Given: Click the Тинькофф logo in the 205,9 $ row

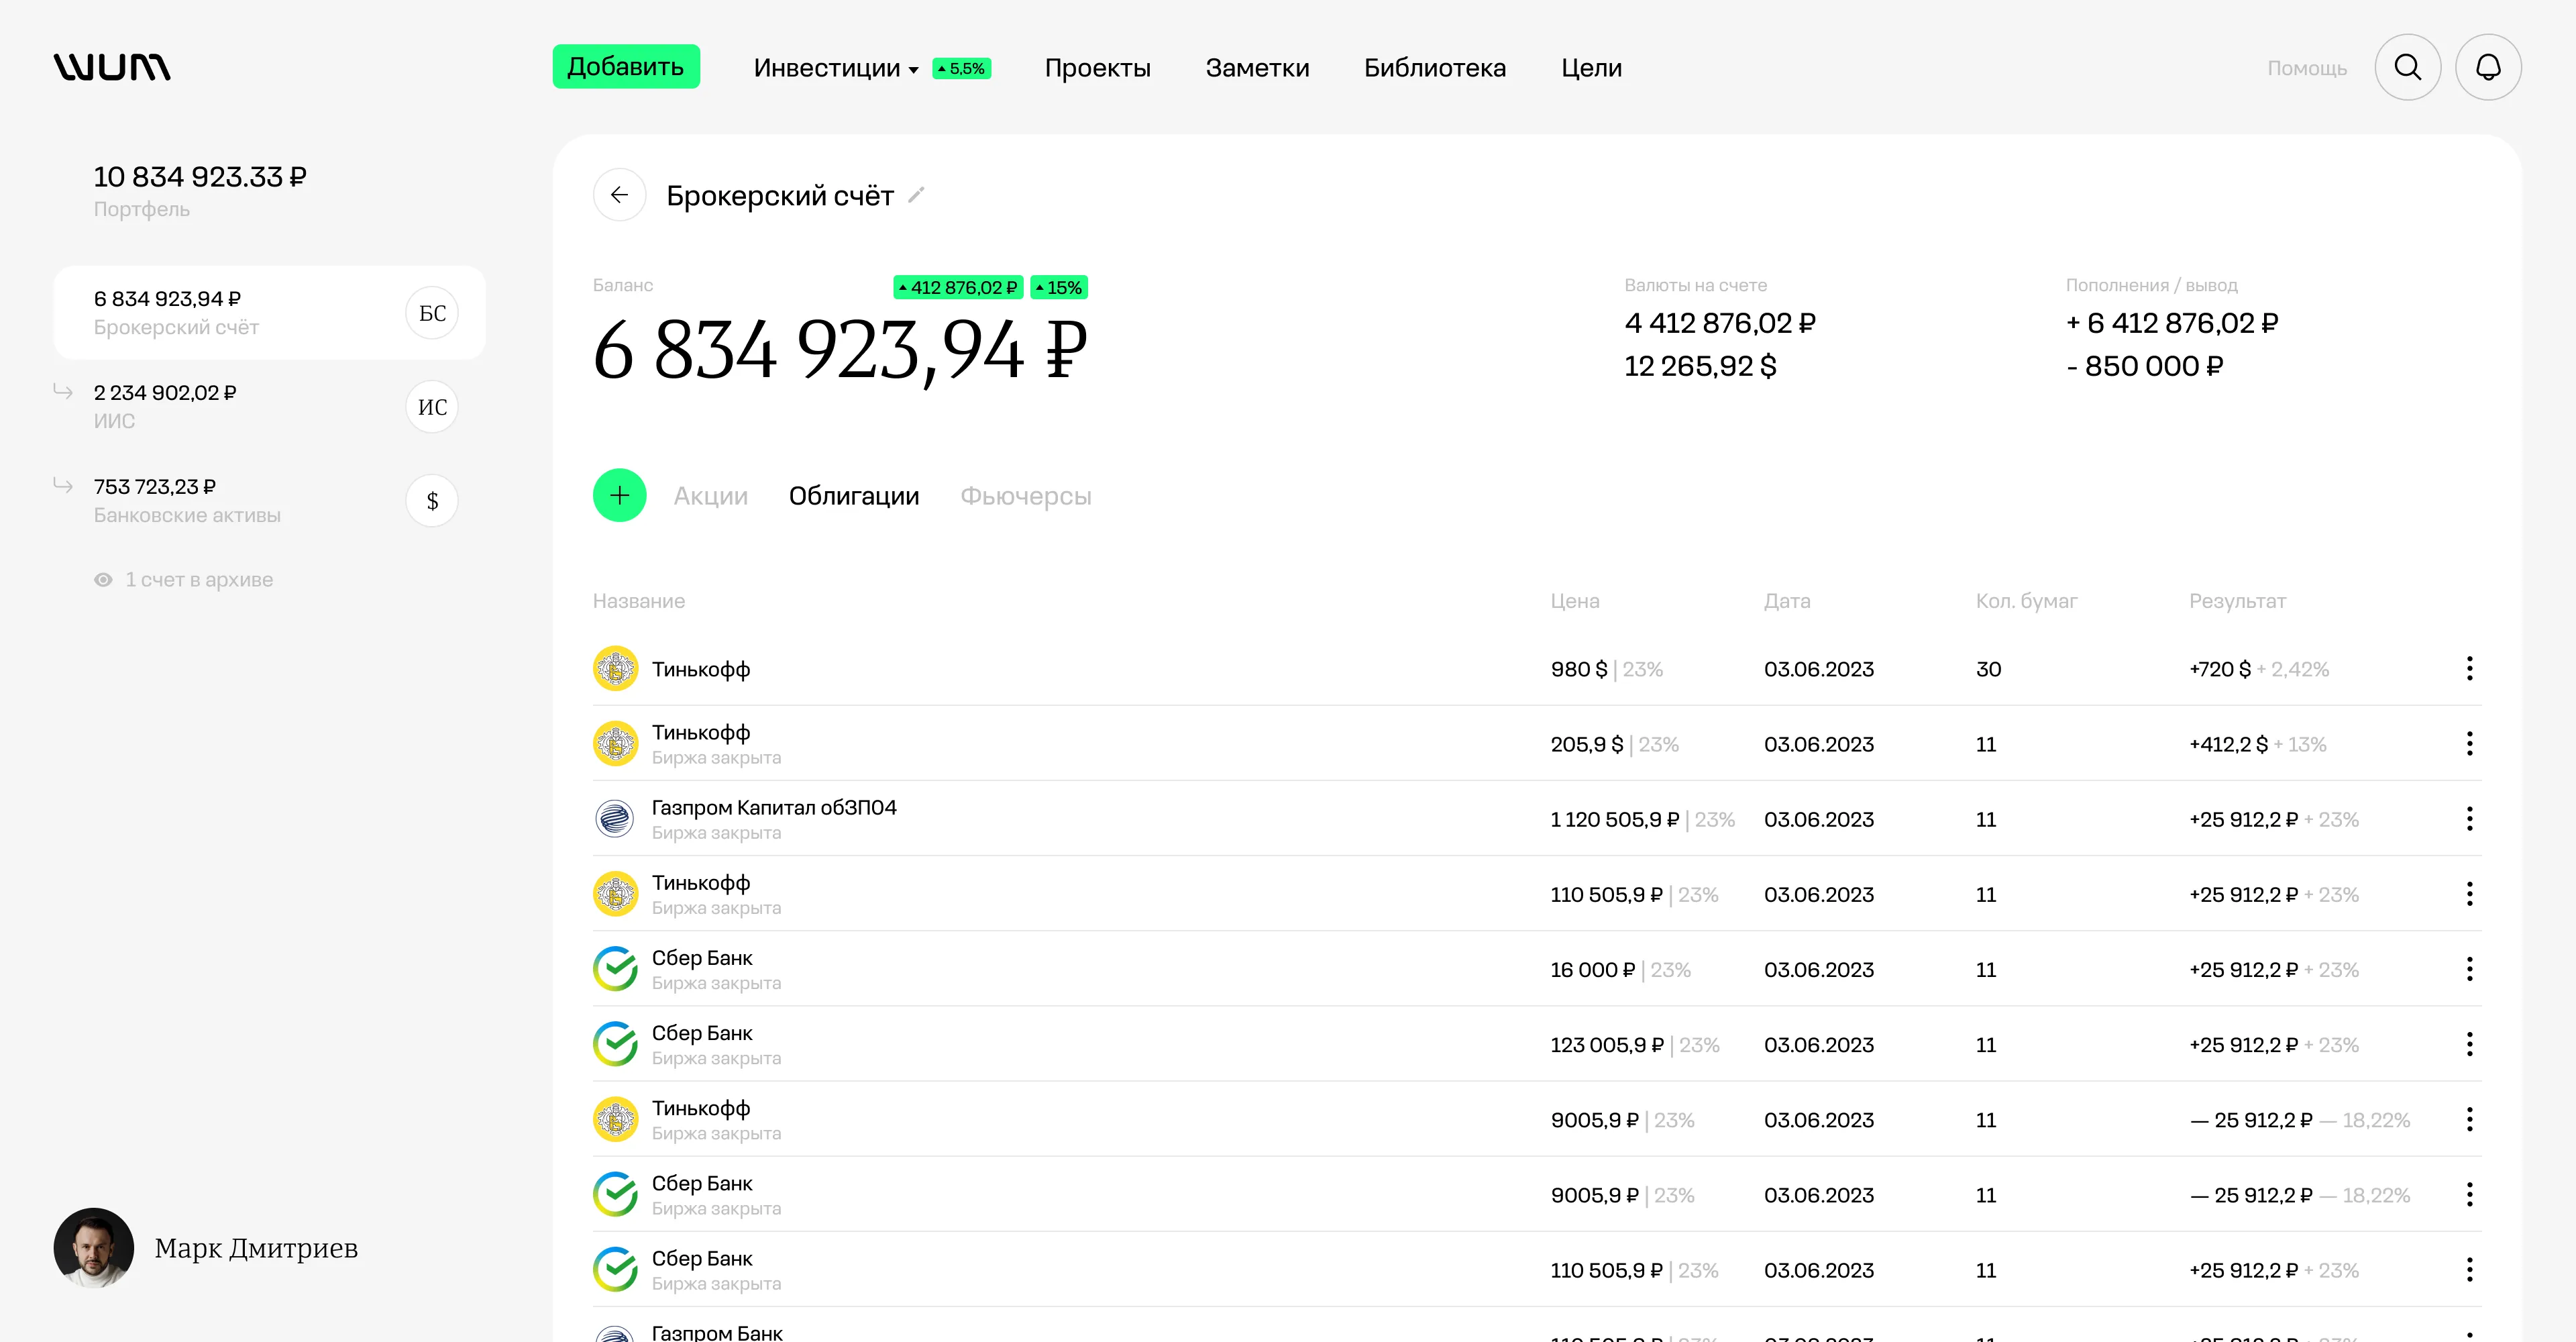Looking at the screenshot, I should click(615, 744).
